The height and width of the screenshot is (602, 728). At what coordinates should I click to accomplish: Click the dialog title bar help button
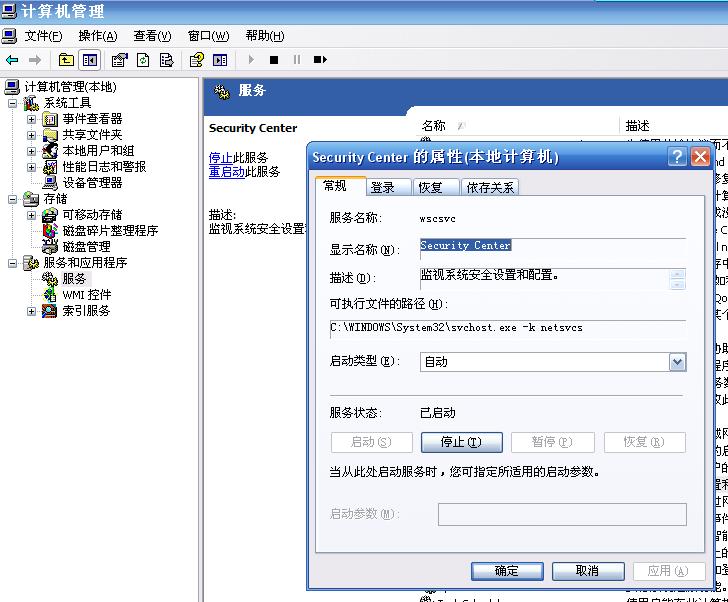(x=677, y=156)
